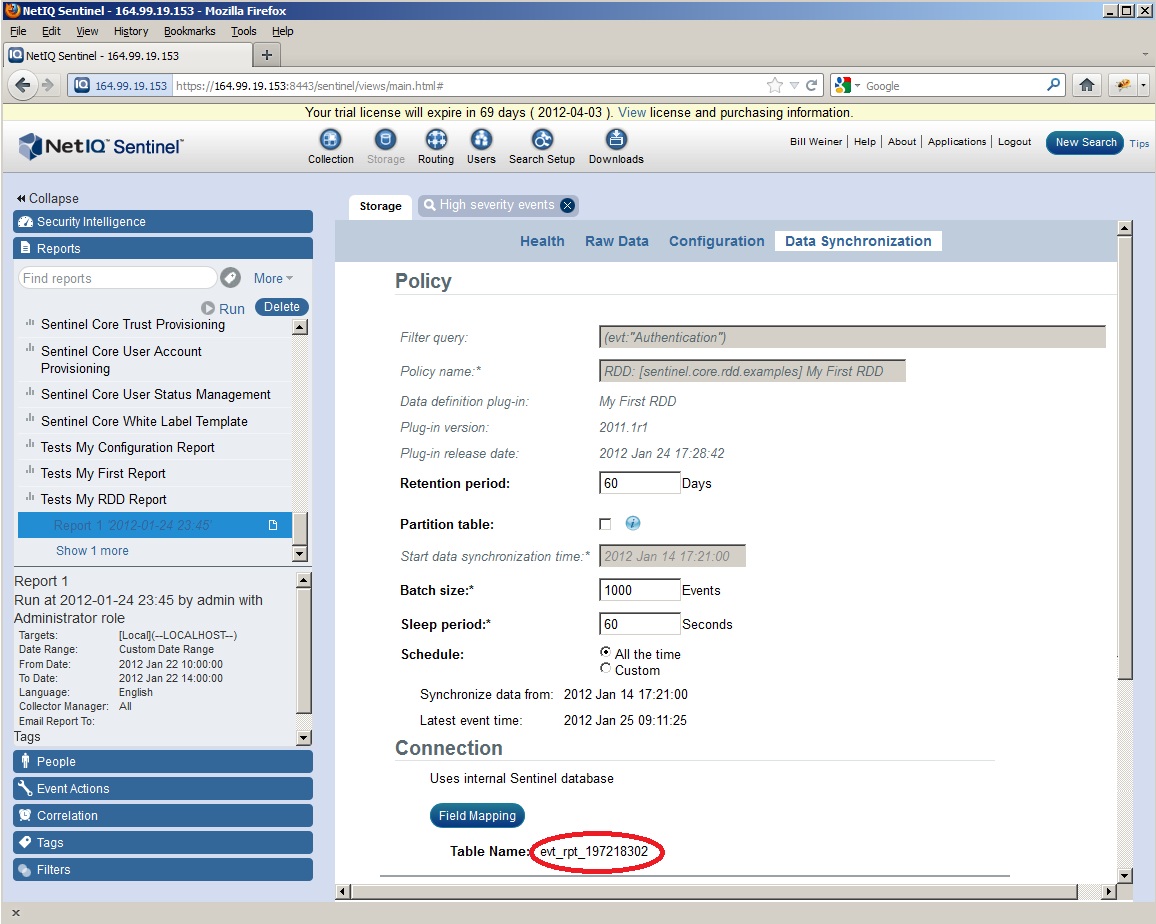Click the Firefox home button
The width and height of the screenshot is (1156, 924).
(x=1087, y=86)
